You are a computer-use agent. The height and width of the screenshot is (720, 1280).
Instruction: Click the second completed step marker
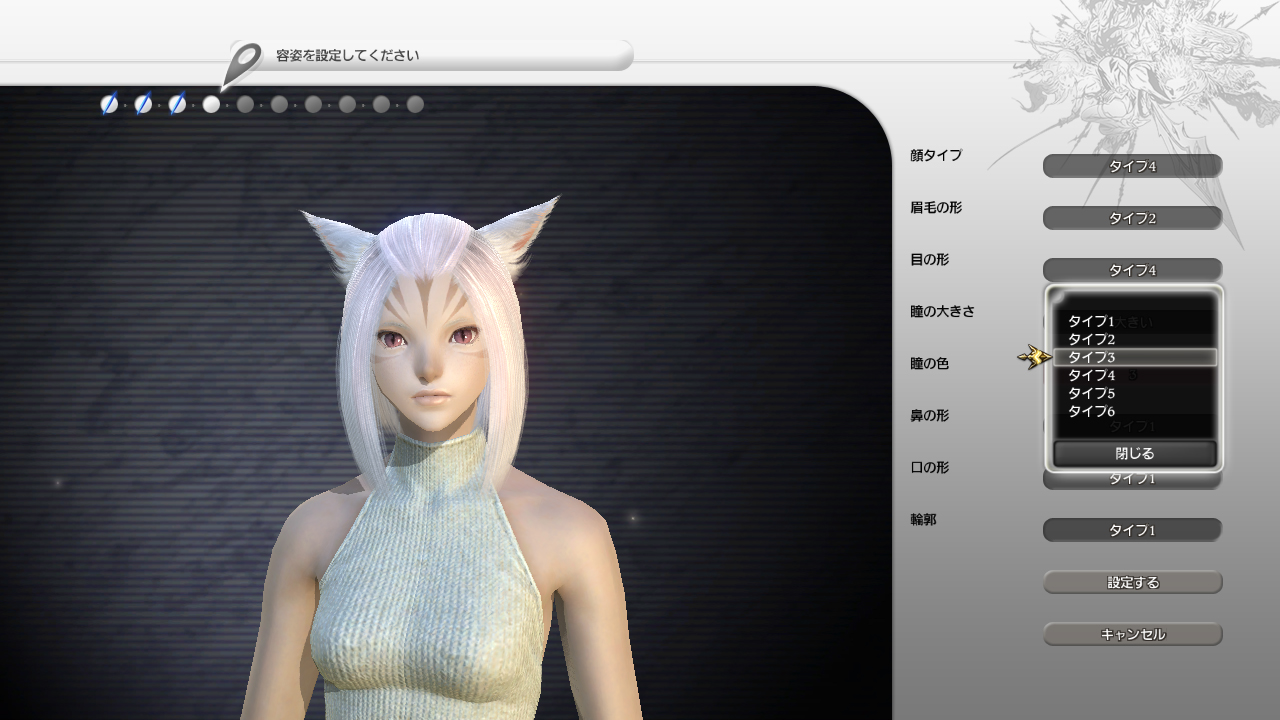[x=143, y=104]
